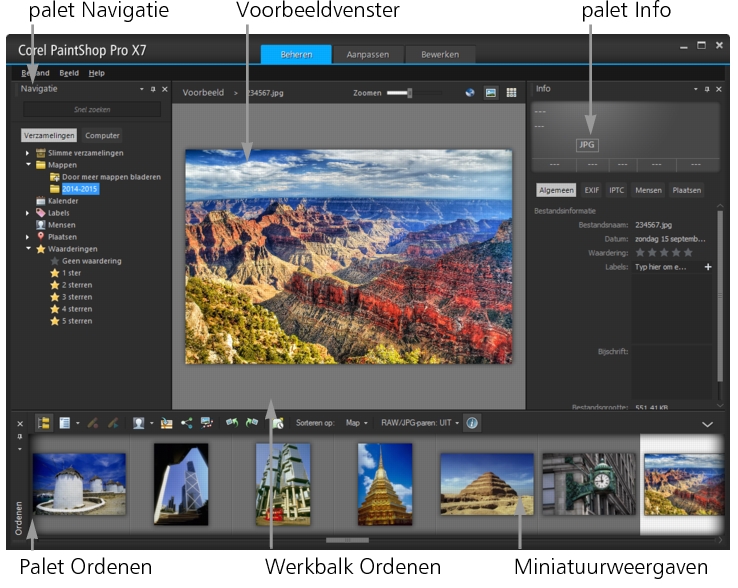
Task: Open the Navigatie palette options arrow
Action: 142,89
